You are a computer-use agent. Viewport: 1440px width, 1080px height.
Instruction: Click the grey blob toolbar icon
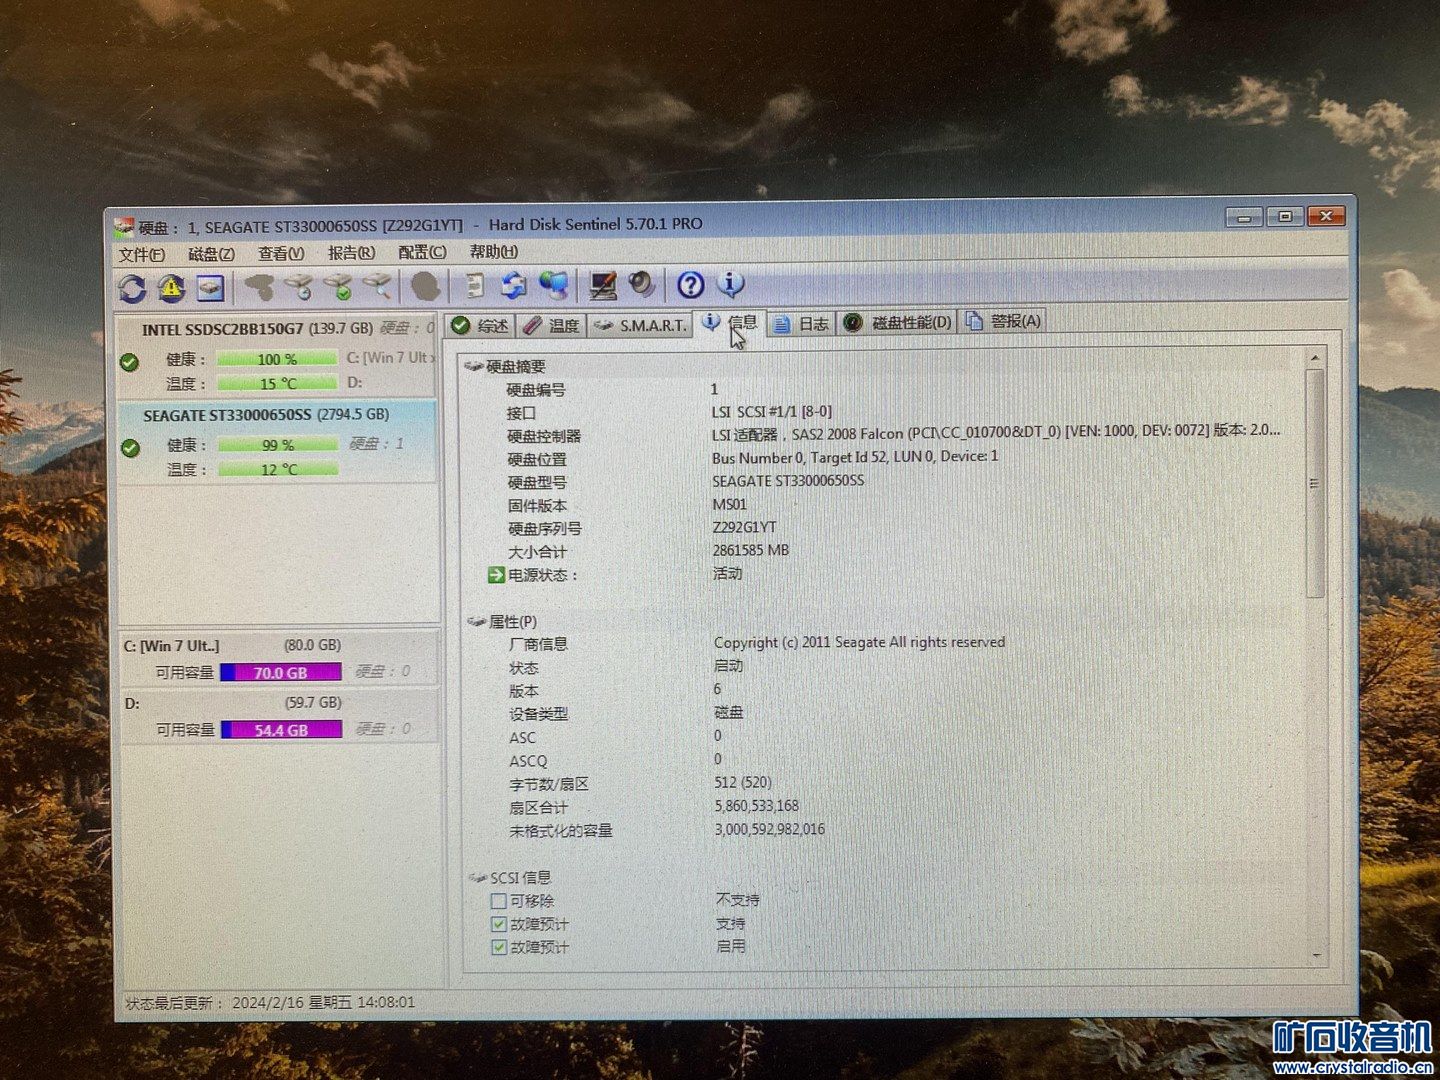tap(426, 287)
